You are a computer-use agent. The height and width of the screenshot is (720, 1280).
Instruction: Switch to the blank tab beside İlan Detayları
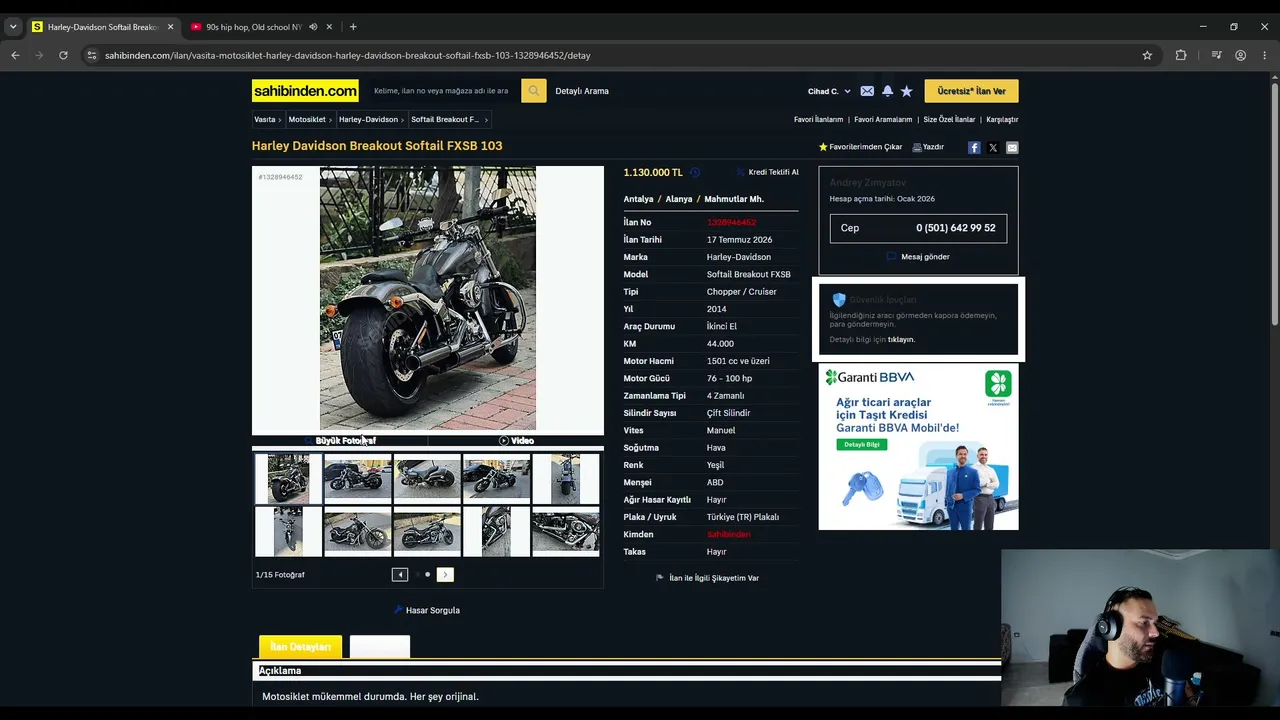(380, 647)
